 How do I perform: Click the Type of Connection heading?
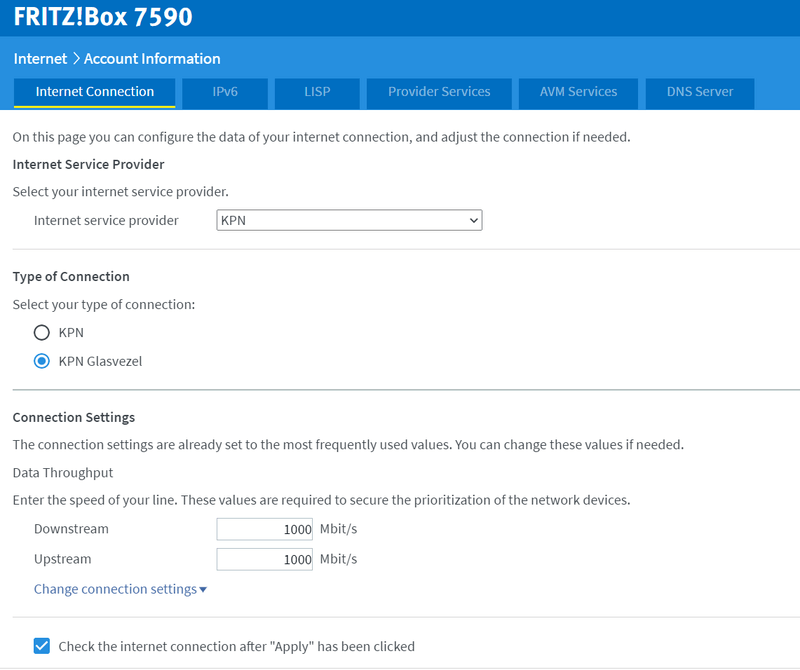tap(71, 277)
